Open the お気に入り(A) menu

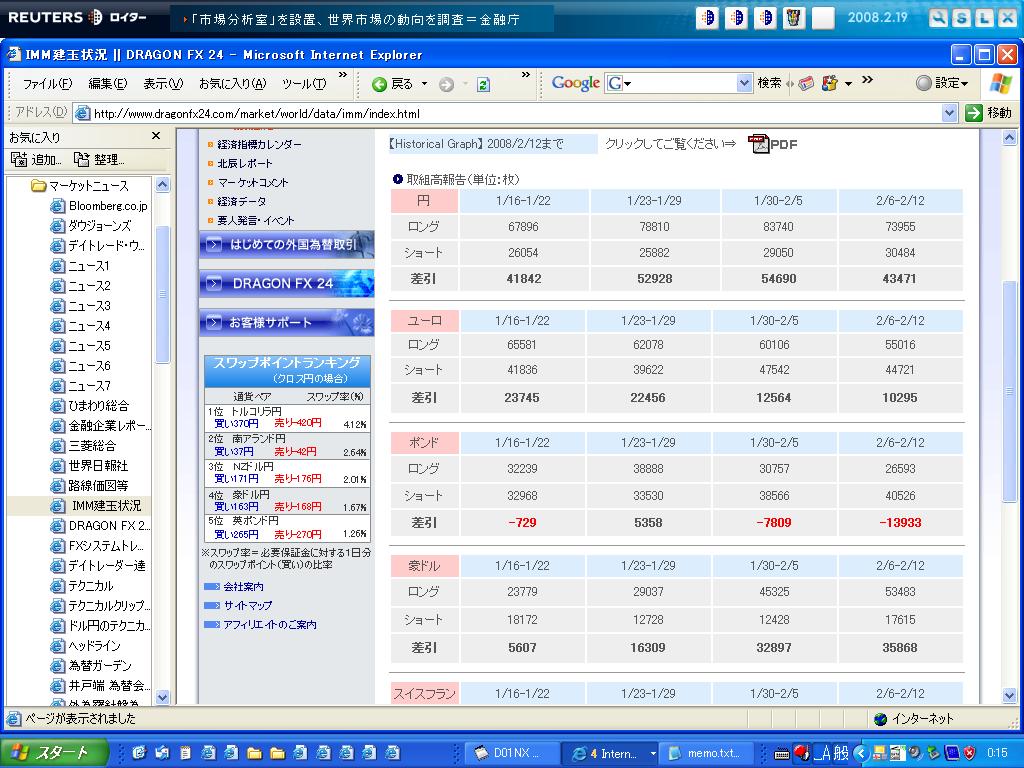click(232, 84)
